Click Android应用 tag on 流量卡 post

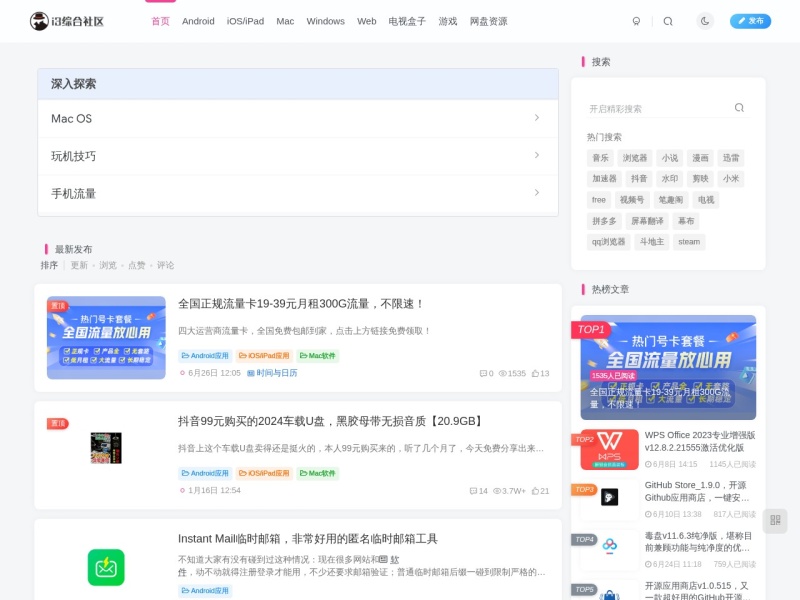coord(205,356)
